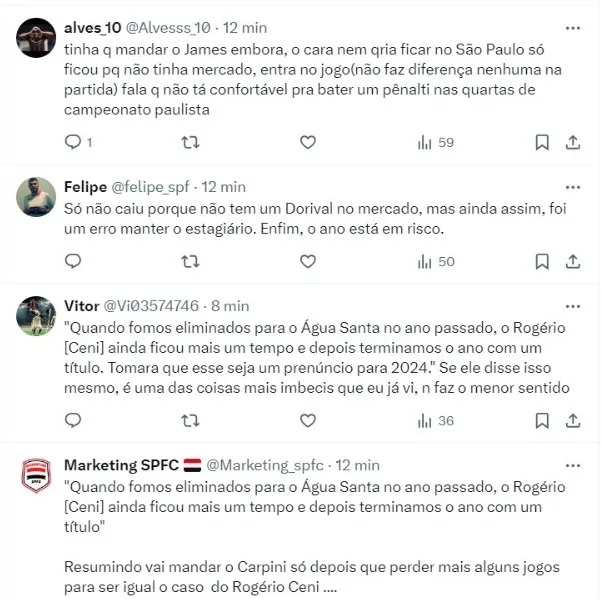Screen dimensions: 604x599
Task: Open more options on alves_10's tweet
Action: (573, 28)
